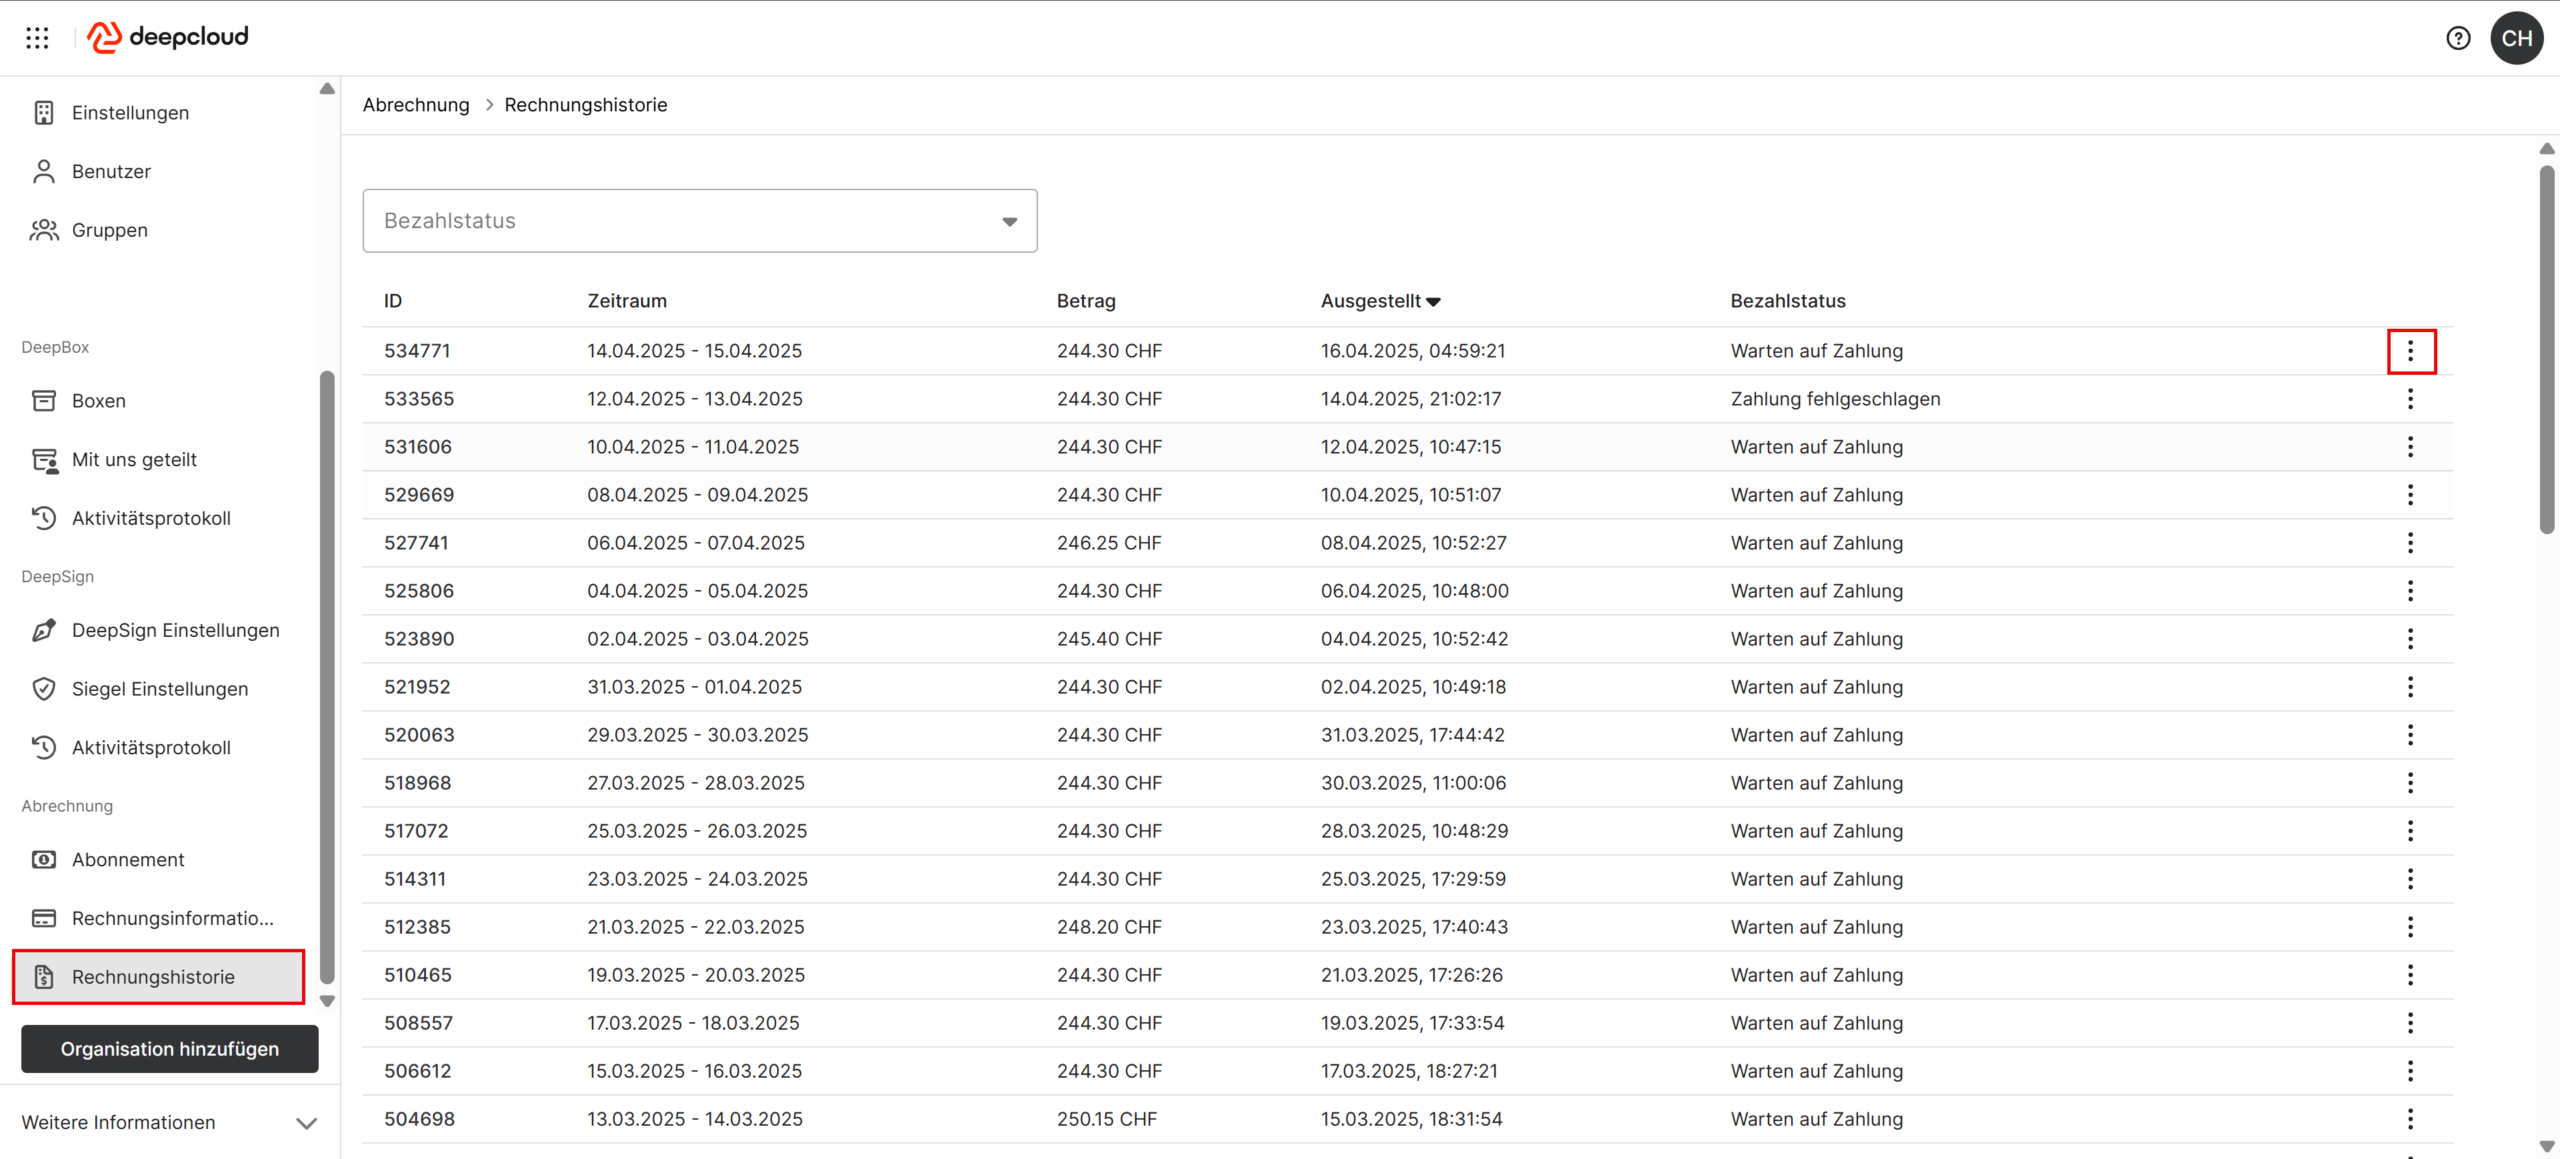Open three-dot menu for invoice 533565
Image resolution: width=2560 pixels, height=1159 pixels.
coord(2410,399)
